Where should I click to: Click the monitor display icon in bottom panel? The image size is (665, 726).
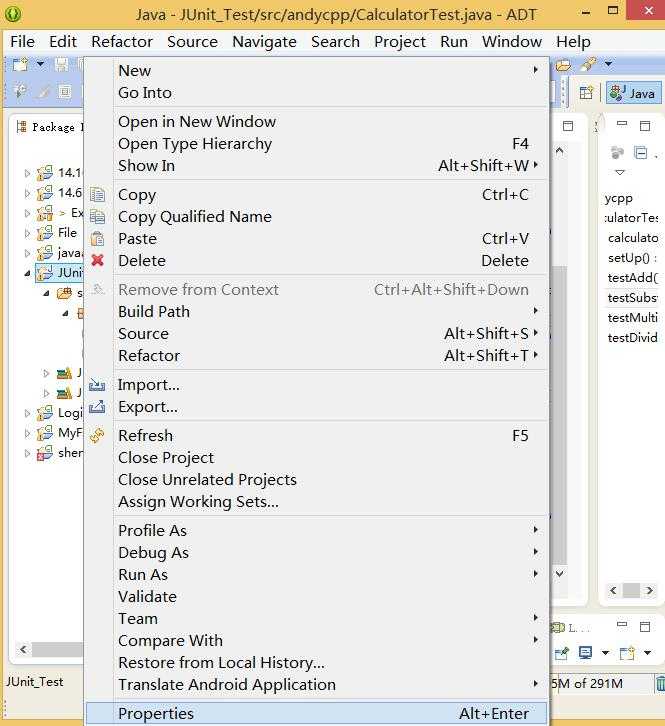(x=585, y=653)
